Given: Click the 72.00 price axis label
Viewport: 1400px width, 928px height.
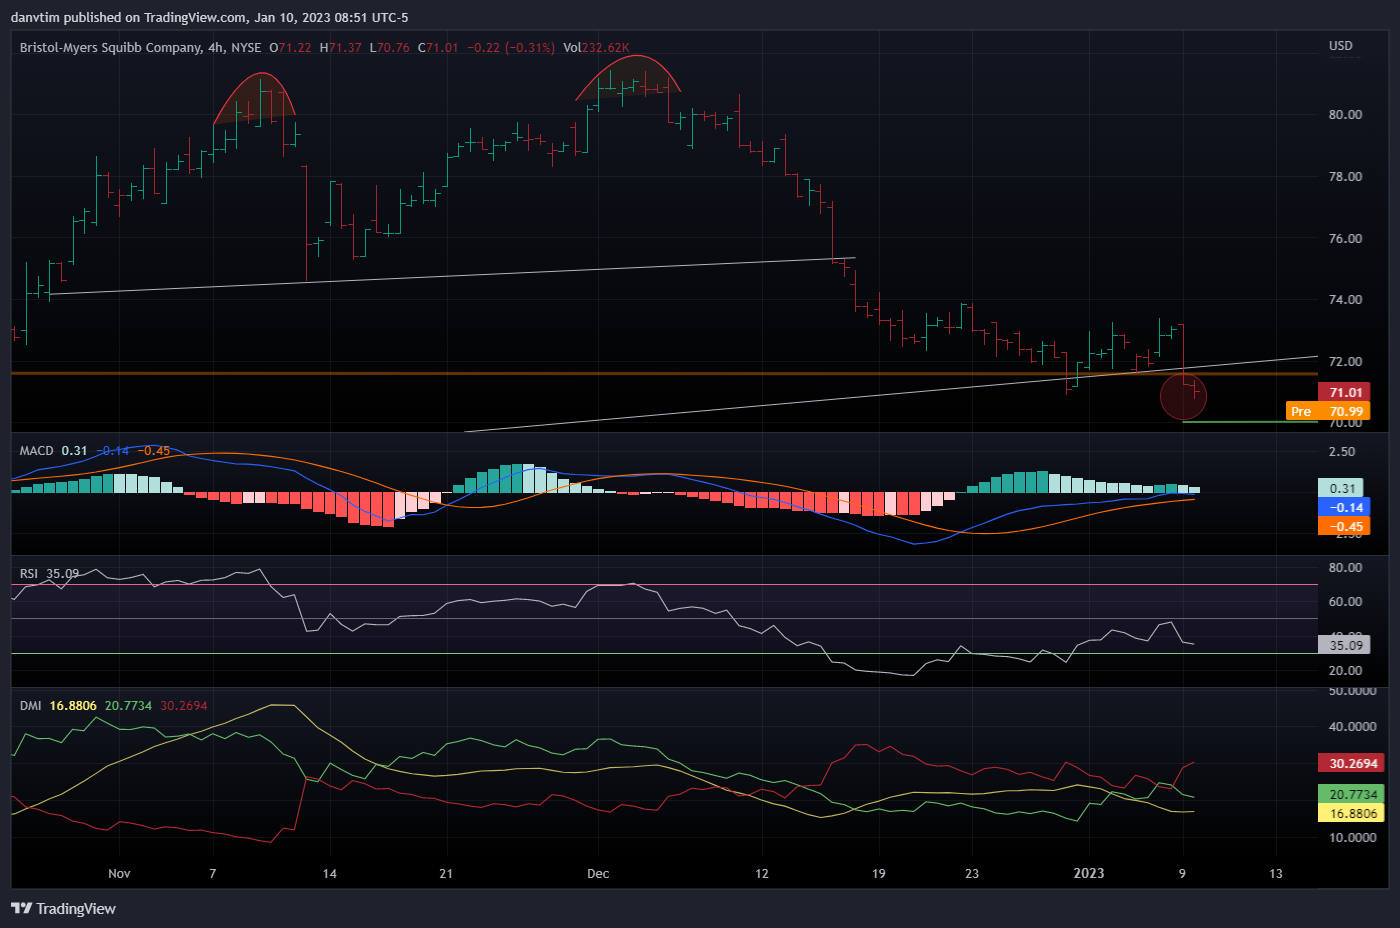Looking at the screenshot, I should tap(1345, 361).
